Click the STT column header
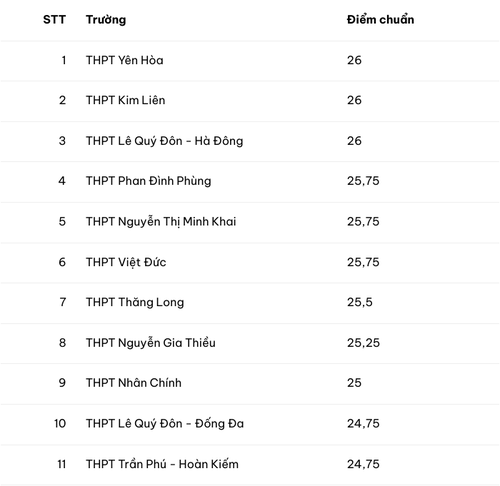 click(x=54, y=20)
